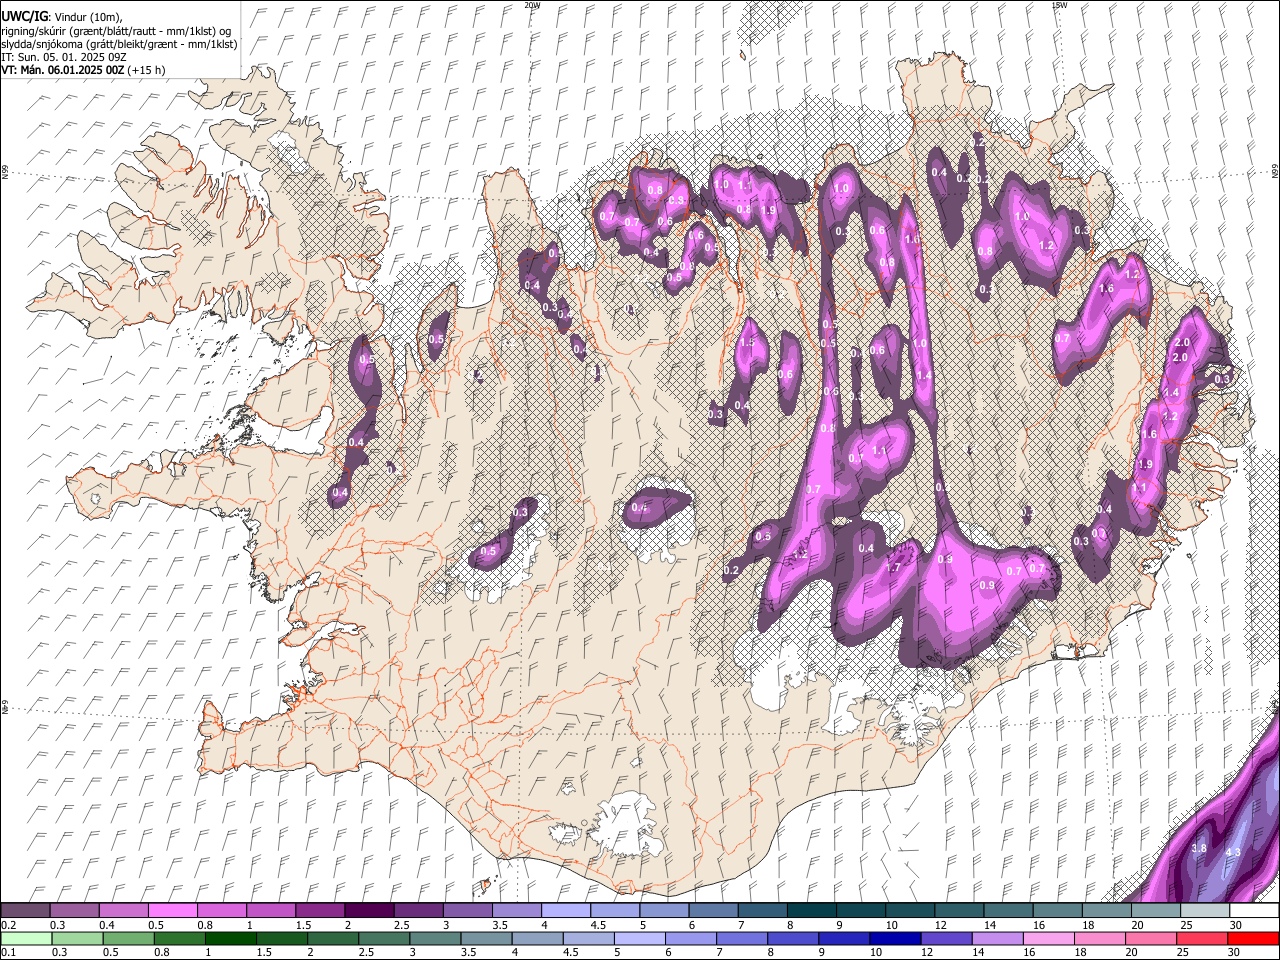This screenshot has height=960, width=1280.
Task: Click the 15W longitude label
Action: click(1059, 5)
